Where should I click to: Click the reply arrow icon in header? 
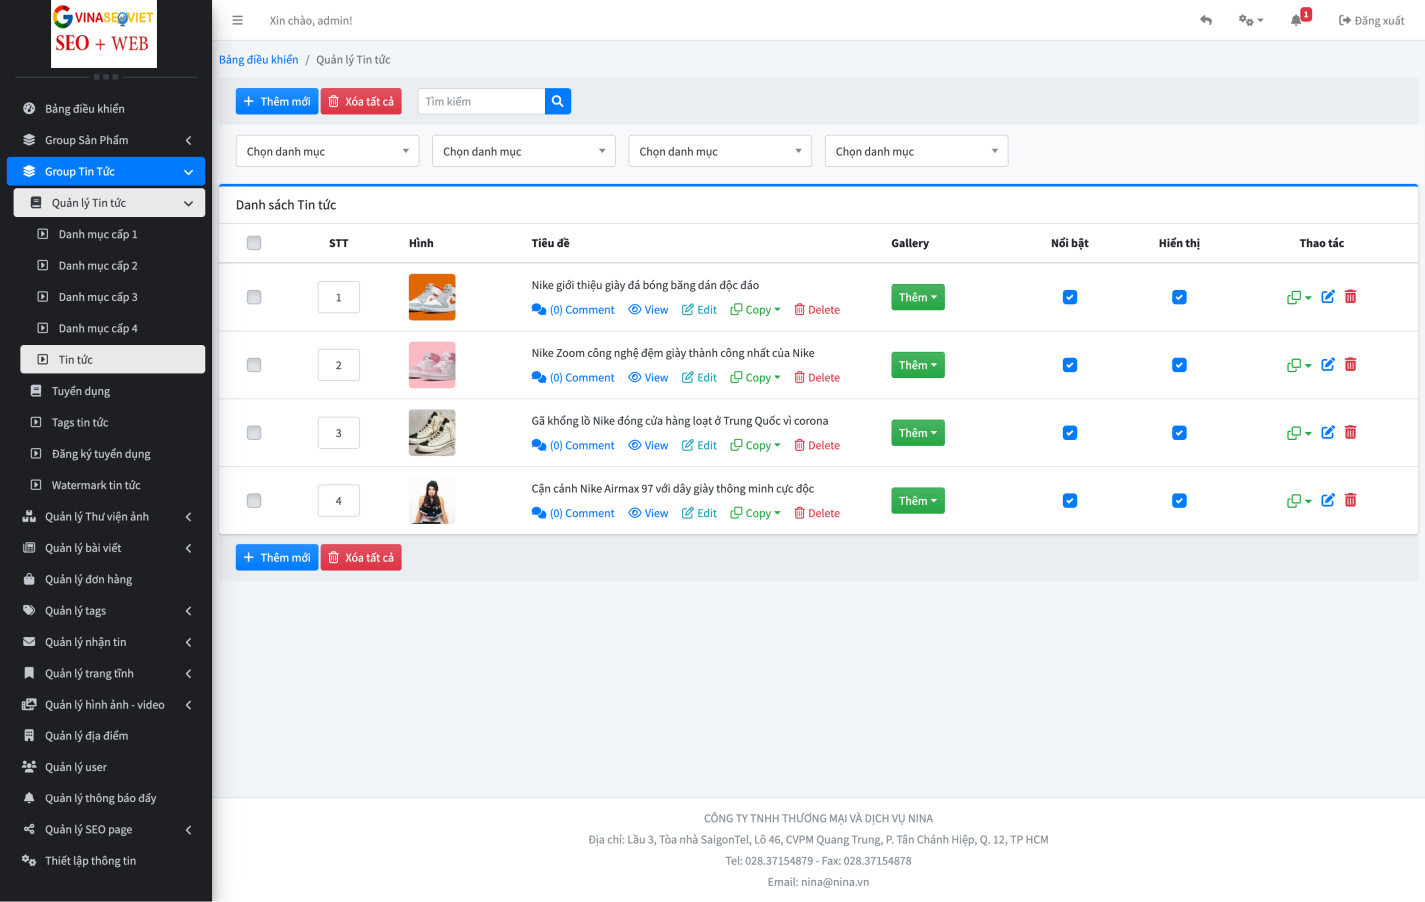pos(1206,20)
